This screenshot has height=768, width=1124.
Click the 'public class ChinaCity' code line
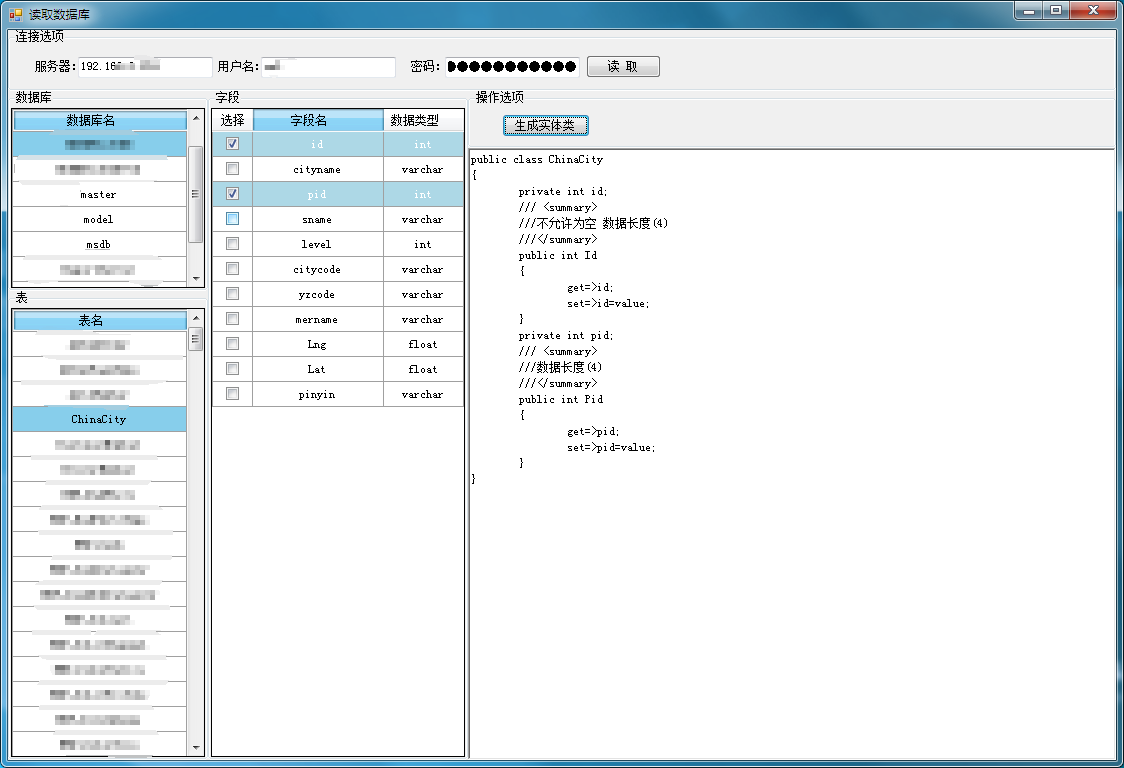click(537, 159)
